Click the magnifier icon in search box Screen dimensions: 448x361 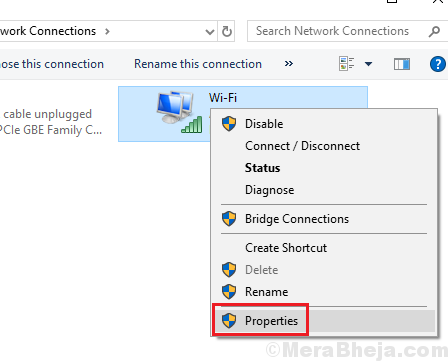point(434,31)
